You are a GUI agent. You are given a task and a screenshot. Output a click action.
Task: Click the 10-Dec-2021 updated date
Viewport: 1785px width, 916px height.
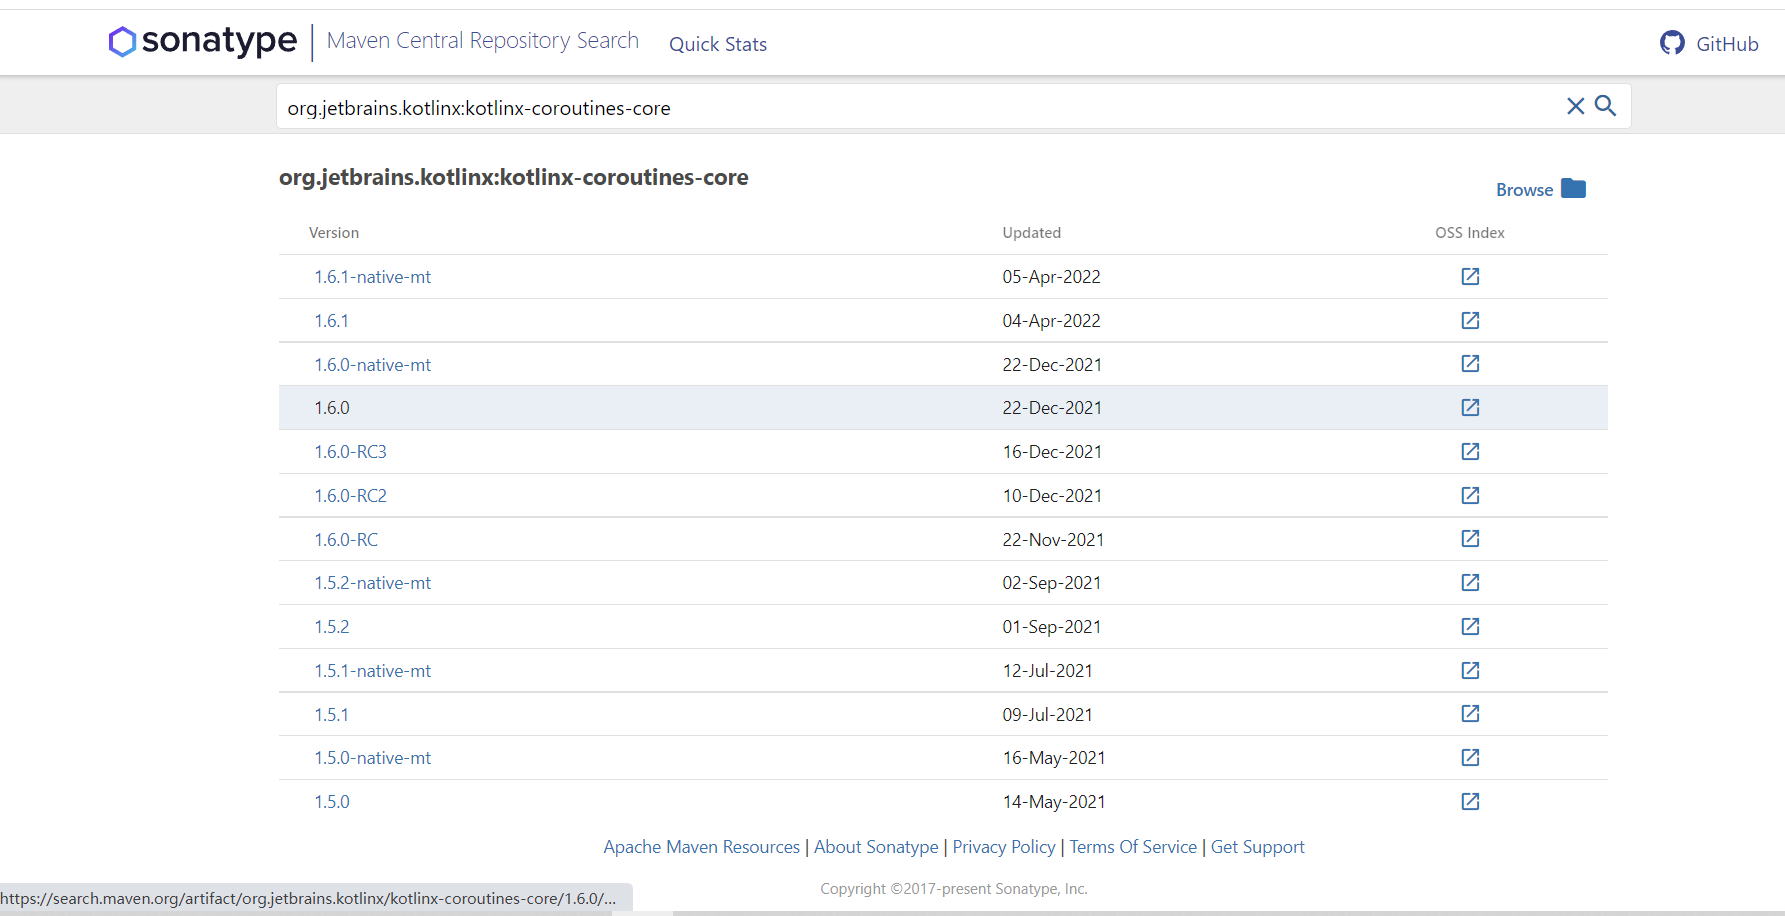[x=1052, y=496]
